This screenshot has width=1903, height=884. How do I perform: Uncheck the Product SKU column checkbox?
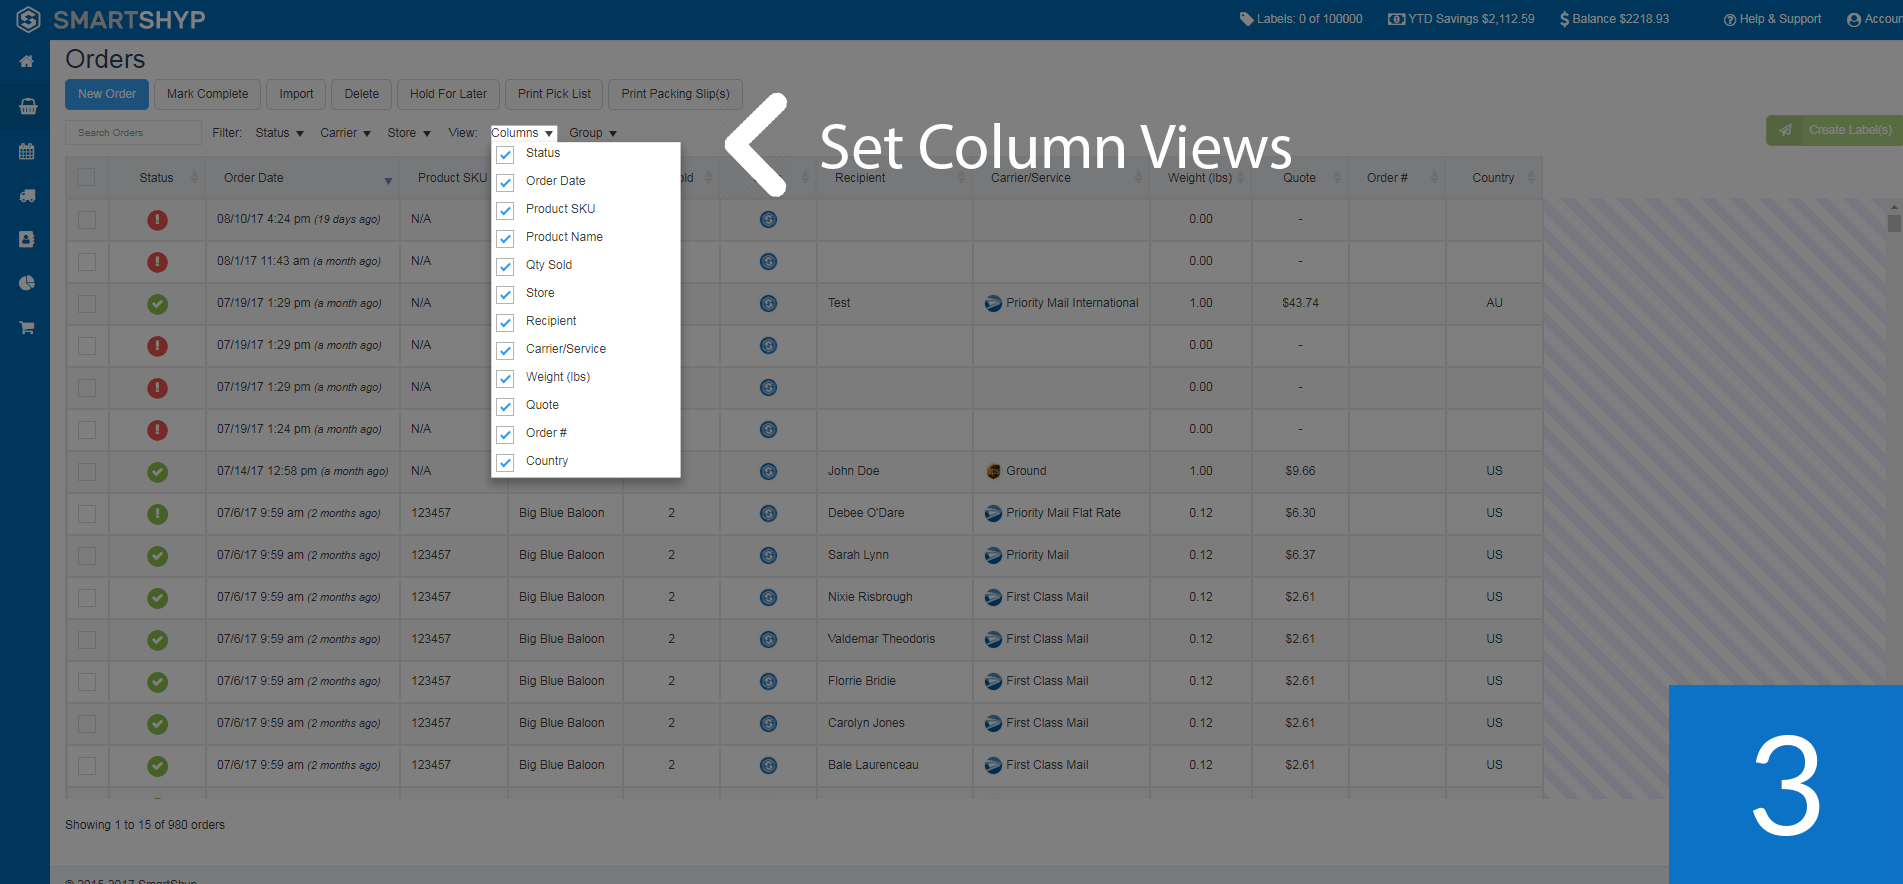click(x=505, y=211)
